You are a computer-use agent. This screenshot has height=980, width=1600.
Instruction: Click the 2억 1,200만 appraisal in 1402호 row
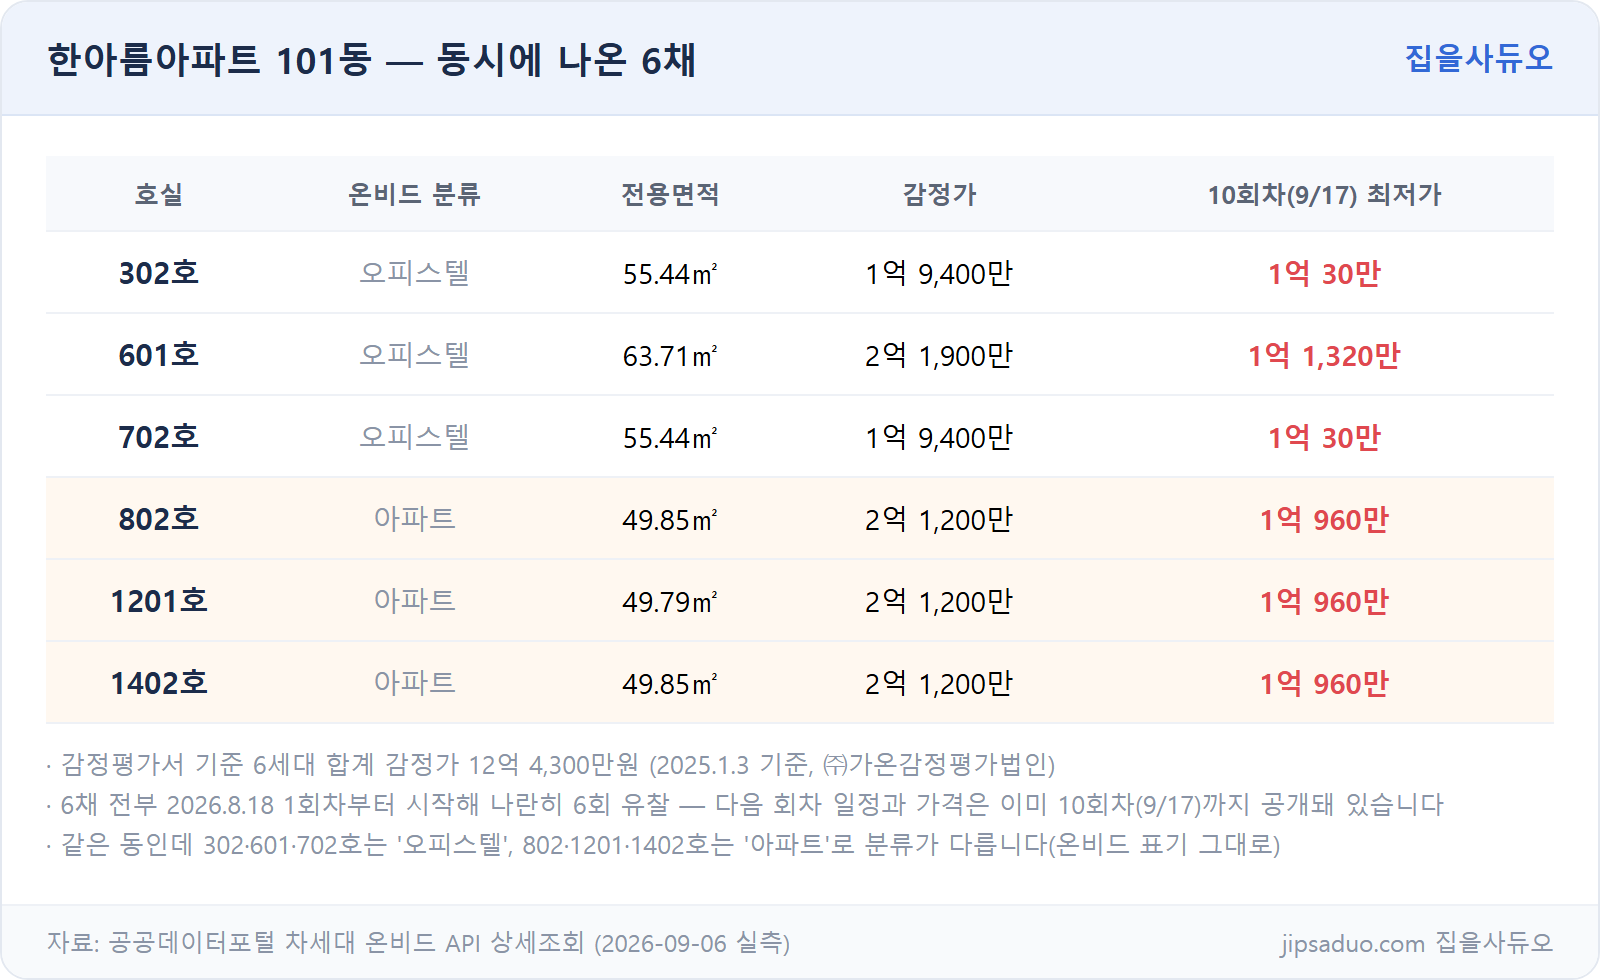tap(939, 683)
